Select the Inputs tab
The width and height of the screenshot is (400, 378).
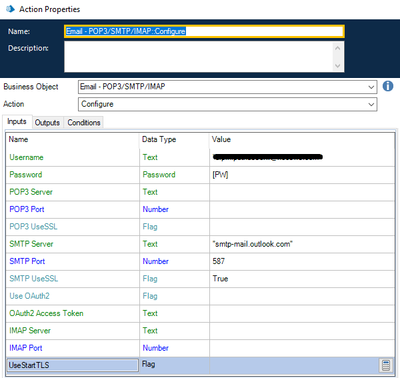tap(17, 122)
